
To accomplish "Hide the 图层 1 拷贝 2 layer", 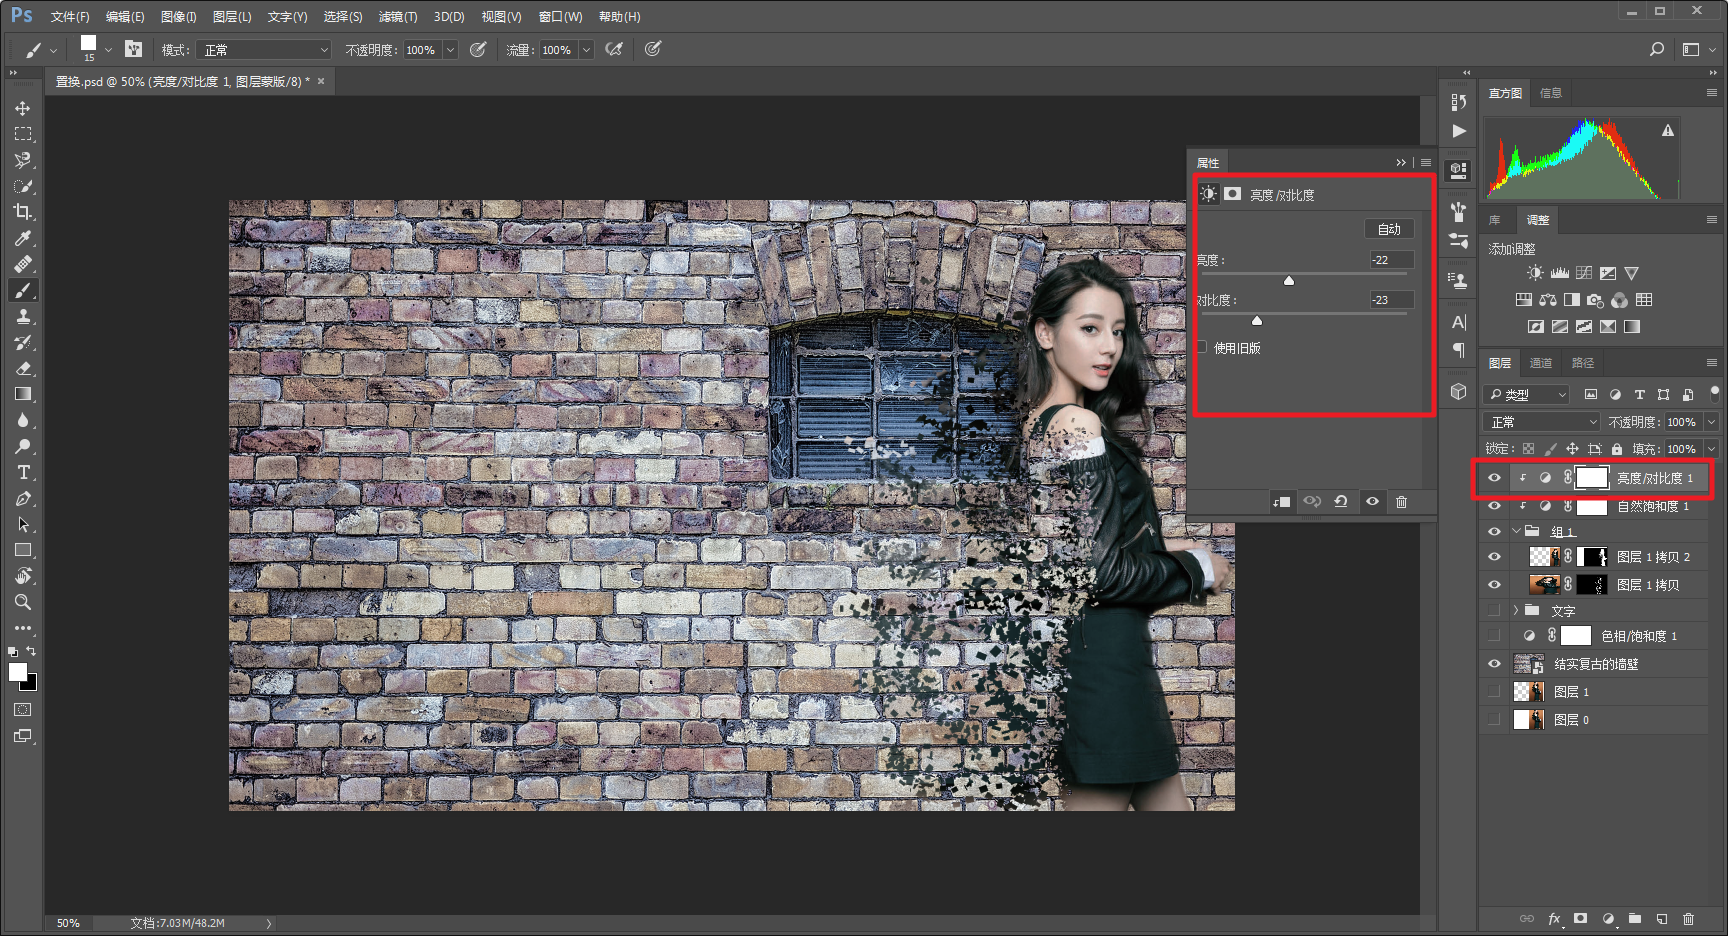I will coord(1494,557).
